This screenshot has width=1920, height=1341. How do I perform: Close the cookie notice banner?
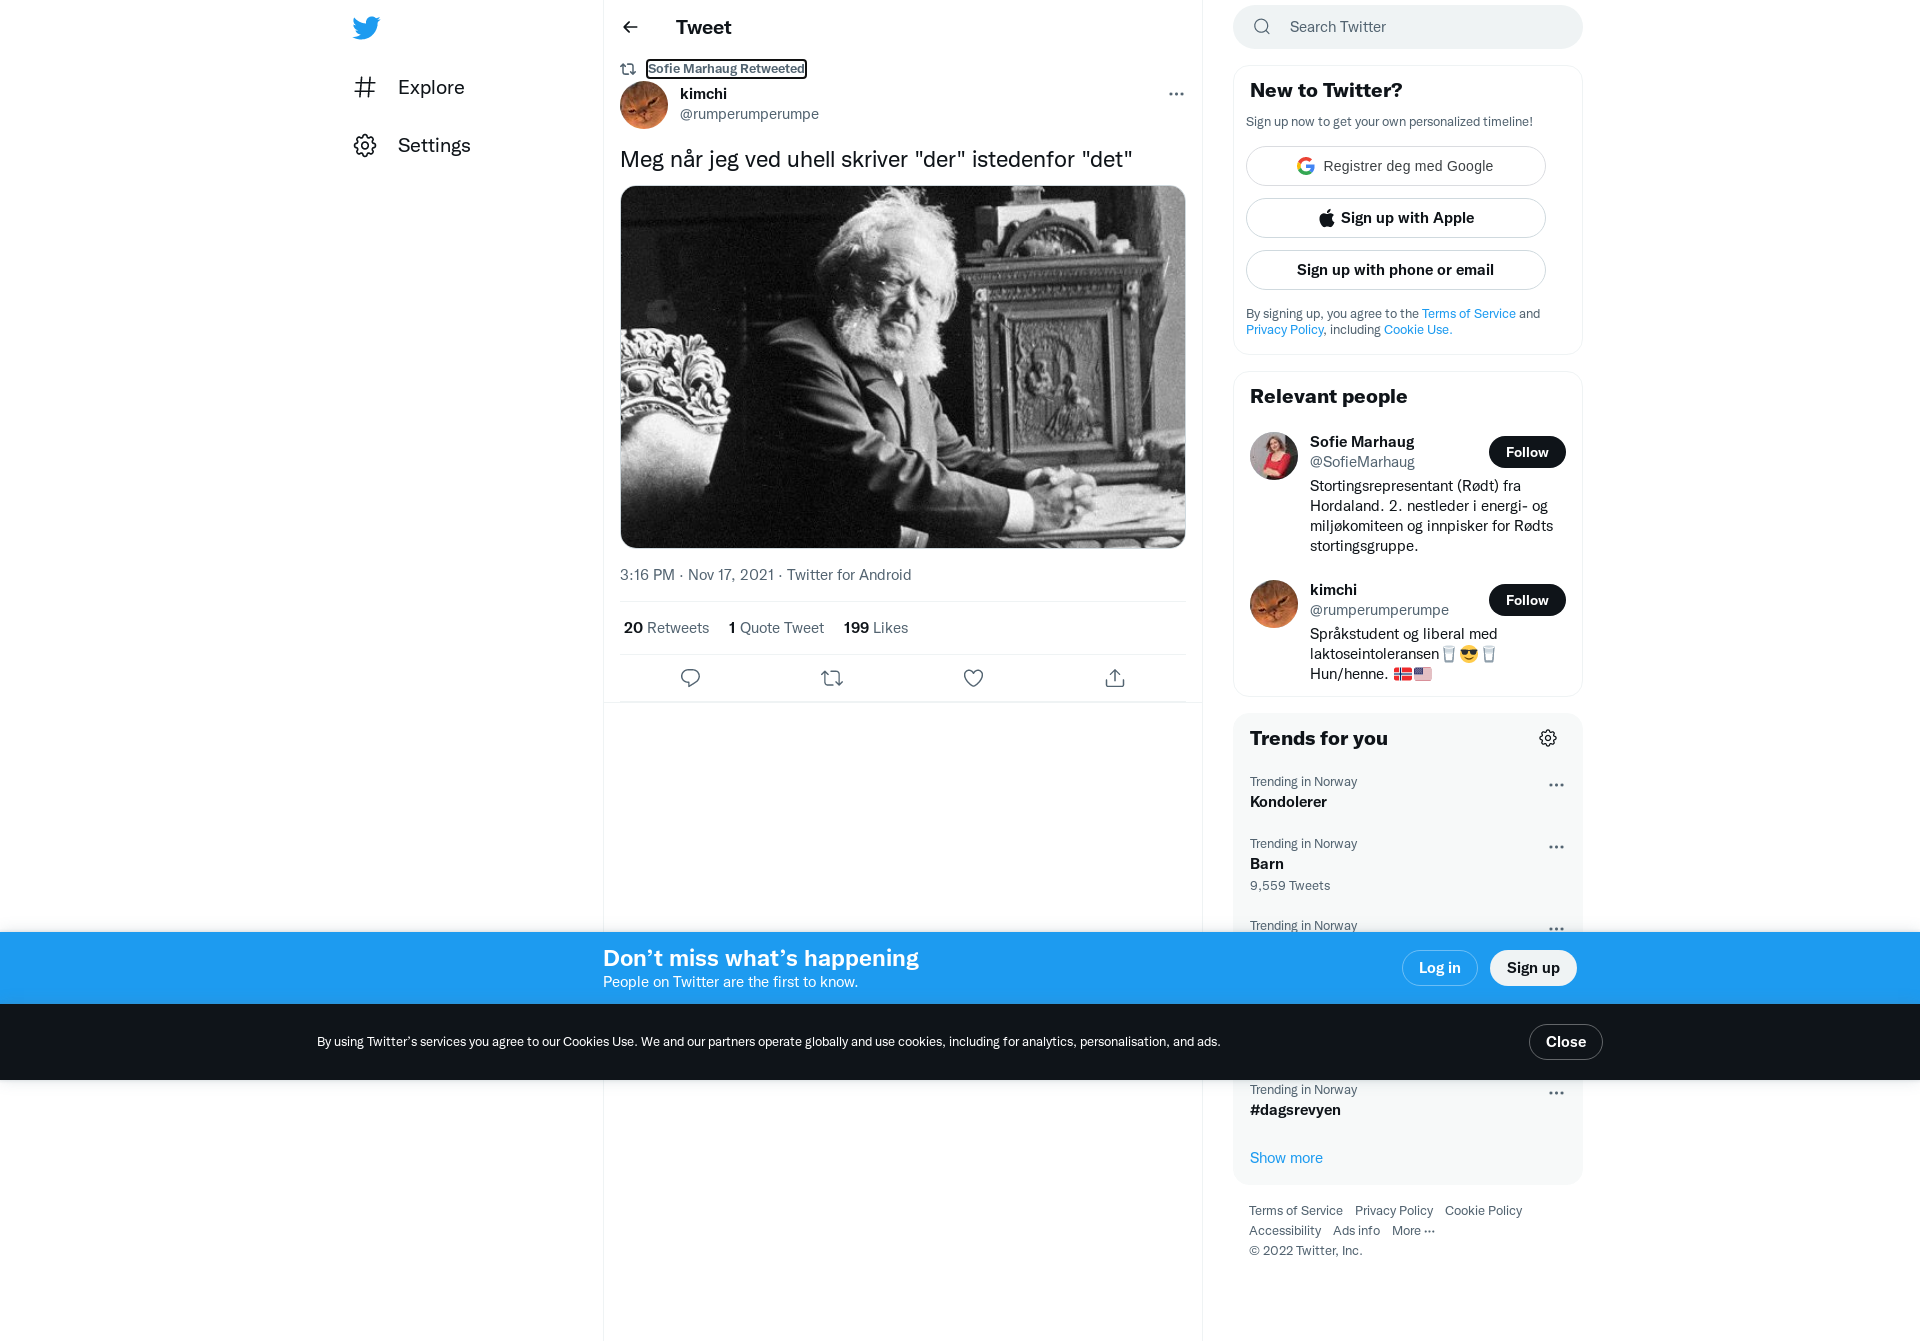[x=1565, y=1042]
